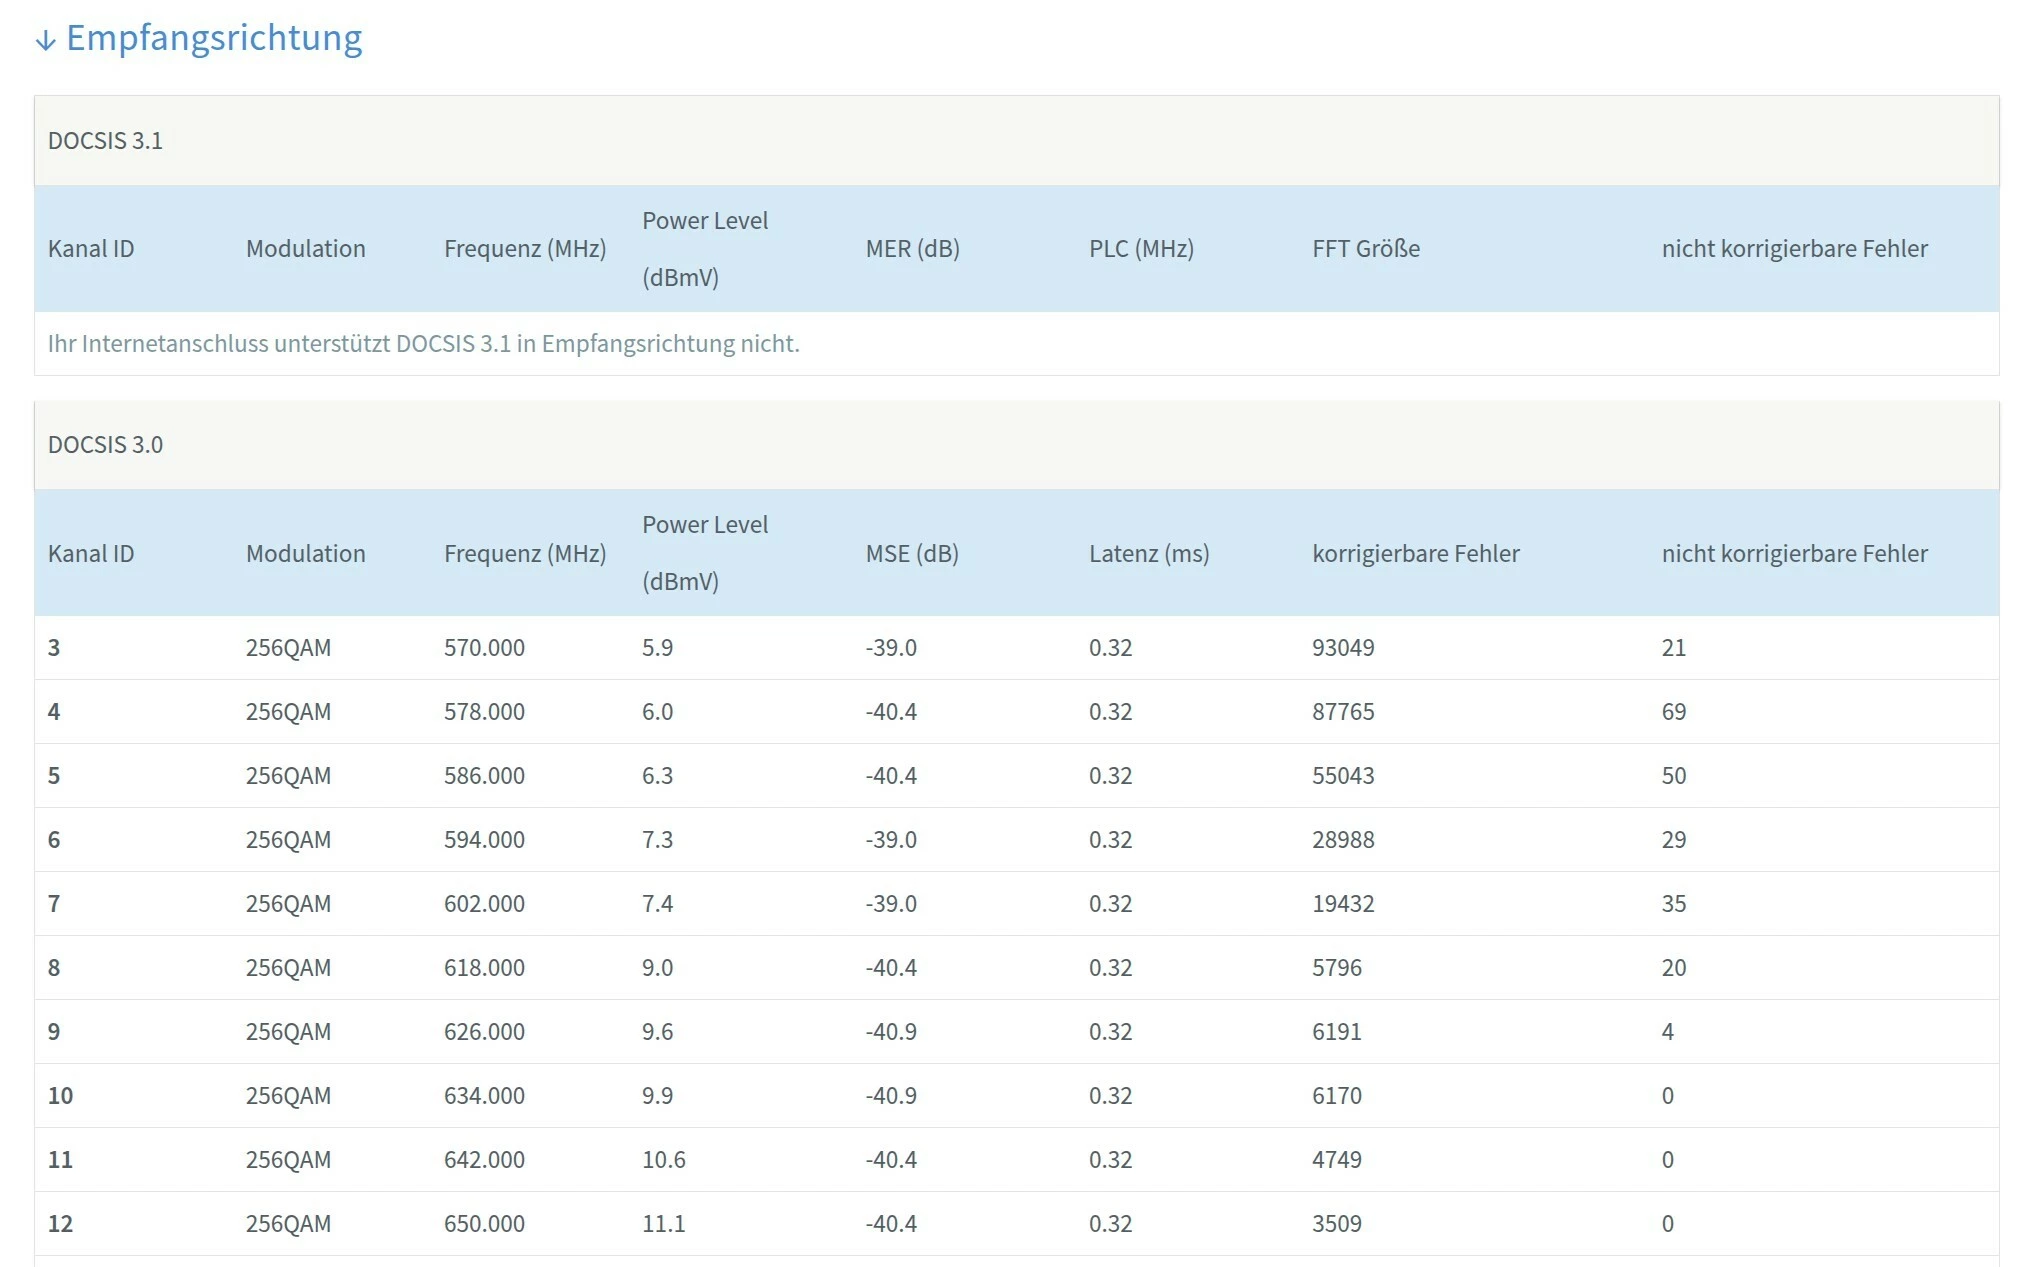Click the Kanal ID header in DOCSIS 3.0
Image resolution: width=2033 pixels, height=1267 pixels.
pos(91,554)
